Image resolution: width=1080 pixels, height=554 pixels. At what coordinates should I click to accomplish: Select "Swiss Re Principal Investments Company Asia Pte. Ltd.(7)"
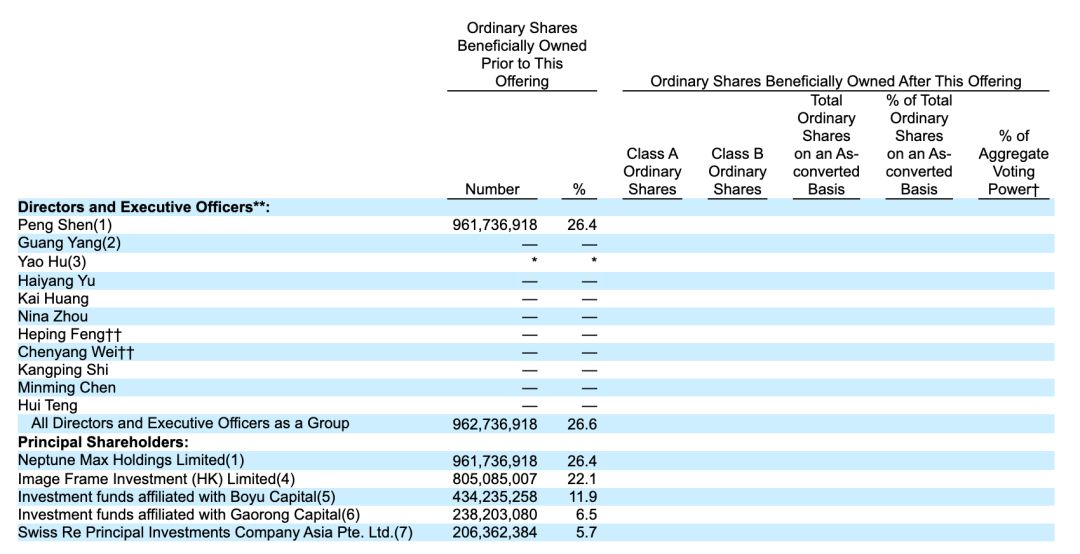pos(215,533)
